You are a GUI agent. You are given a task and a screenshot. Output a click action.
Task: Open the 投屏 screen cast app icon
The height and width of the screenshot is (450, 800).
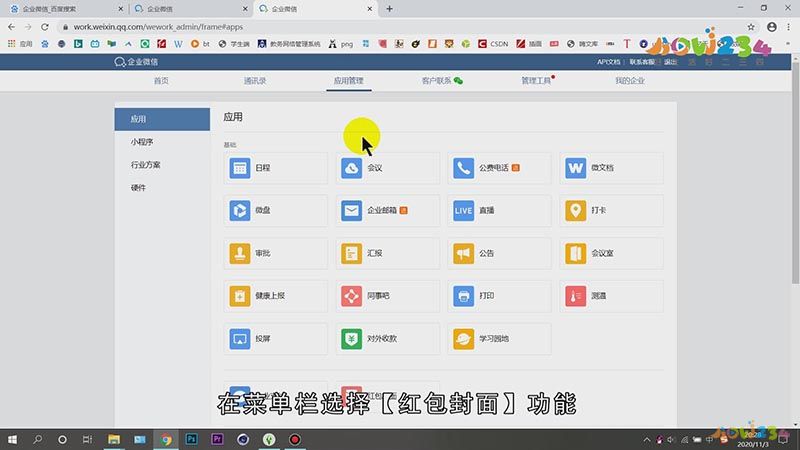click(x=240, y=338)
